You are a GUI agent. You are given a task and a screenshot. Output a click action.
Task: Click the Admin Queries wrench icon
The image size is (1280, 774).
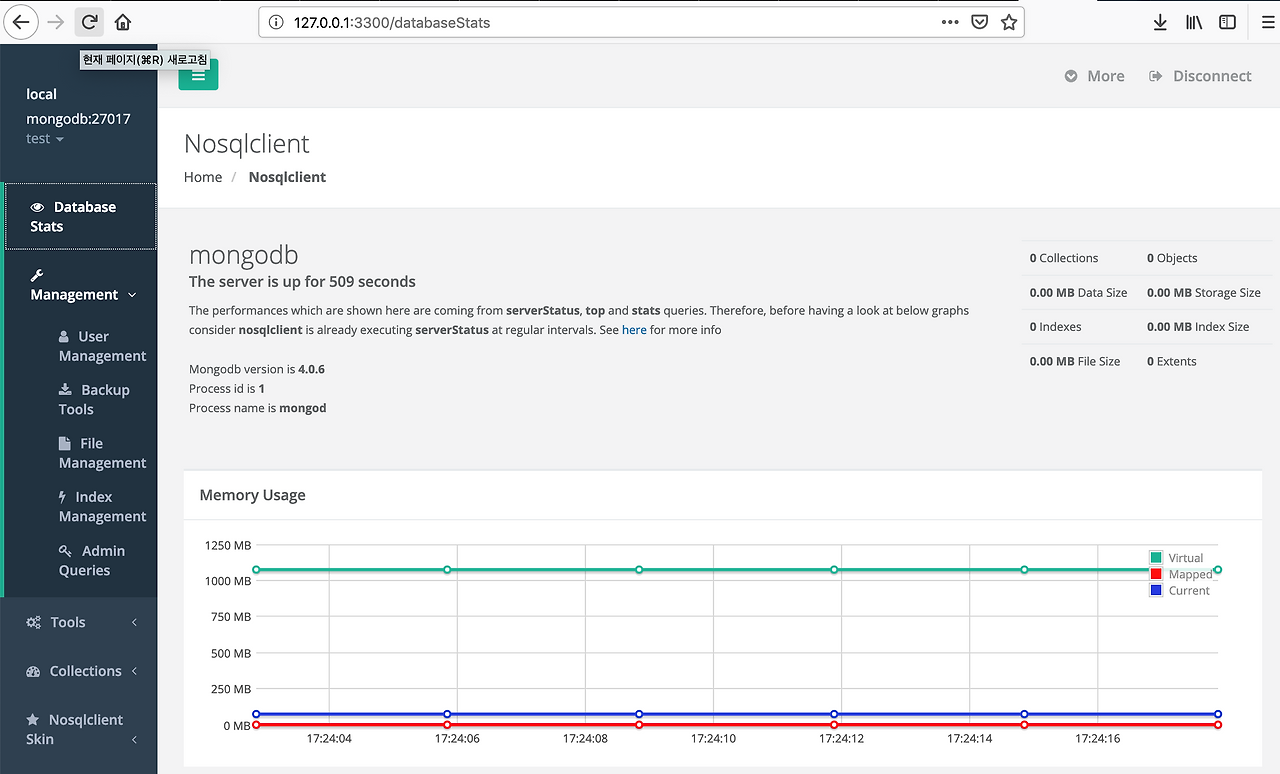point(65,551)
